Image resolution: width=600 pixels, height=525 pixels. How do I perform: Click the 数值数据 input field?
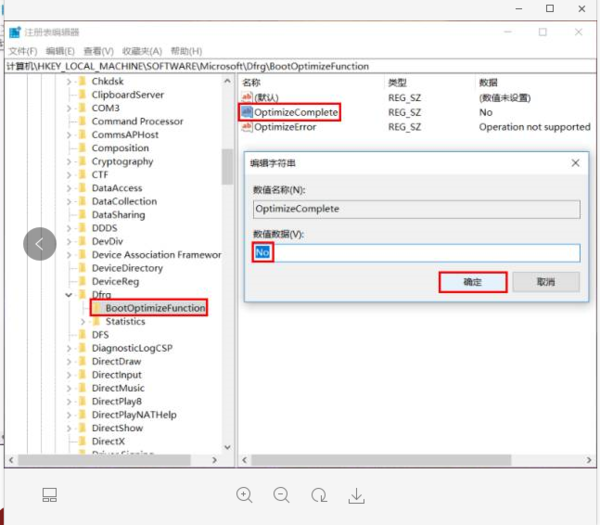(416, 253)
